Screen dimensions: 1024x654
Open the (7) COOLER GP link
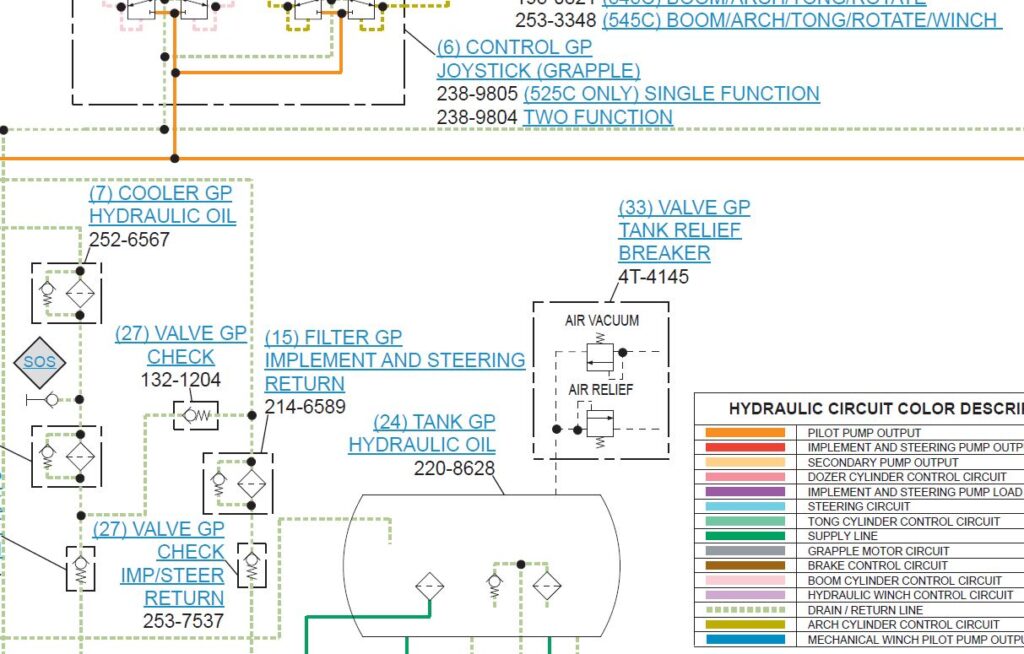[x=161, y=193]
